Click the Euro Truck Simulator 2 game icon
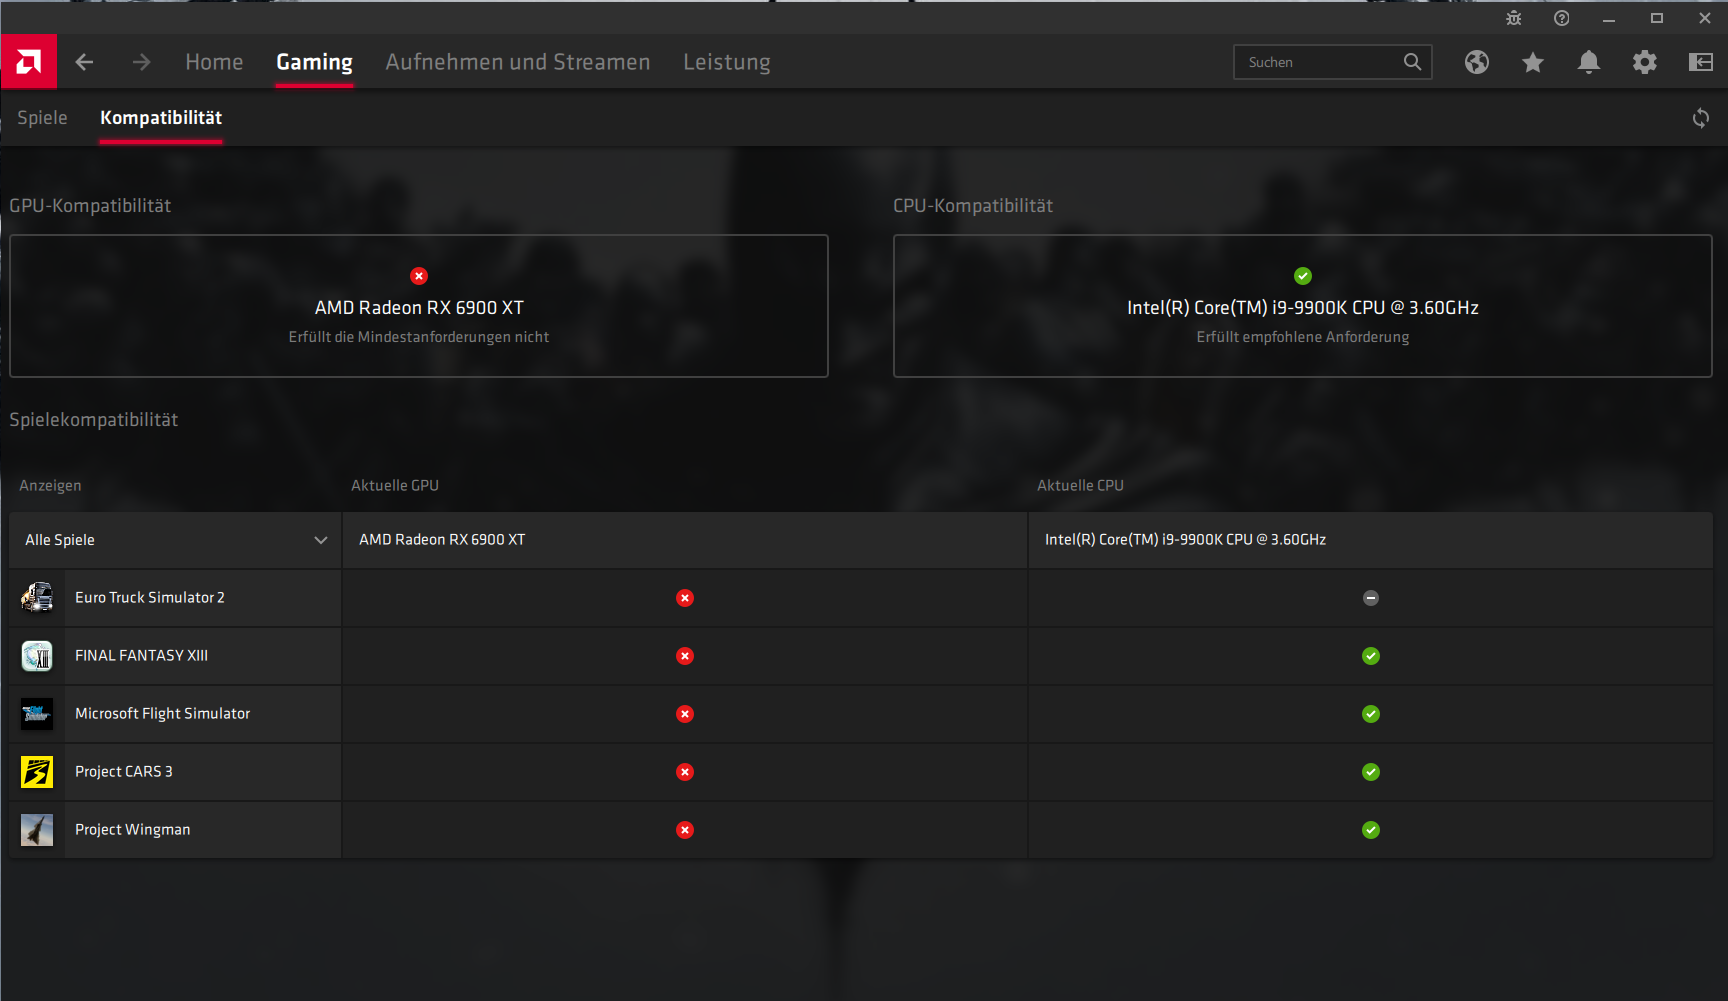The height and width of the screenshot is (1001, 1728). (37, 598)
